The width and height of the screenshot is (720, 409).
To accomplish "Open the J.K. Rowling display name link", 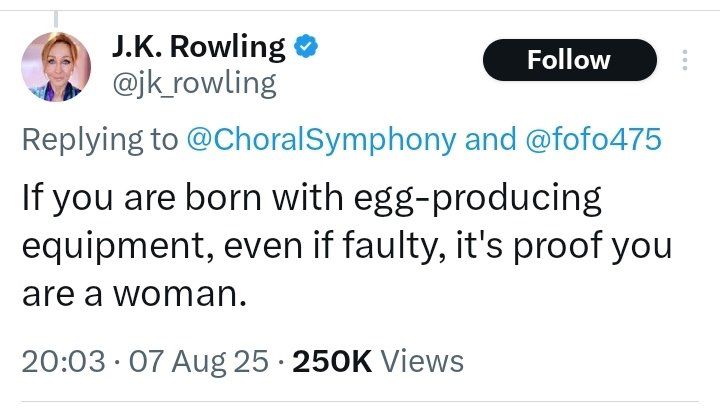I will pyautogui.click(x=196, y=47).
